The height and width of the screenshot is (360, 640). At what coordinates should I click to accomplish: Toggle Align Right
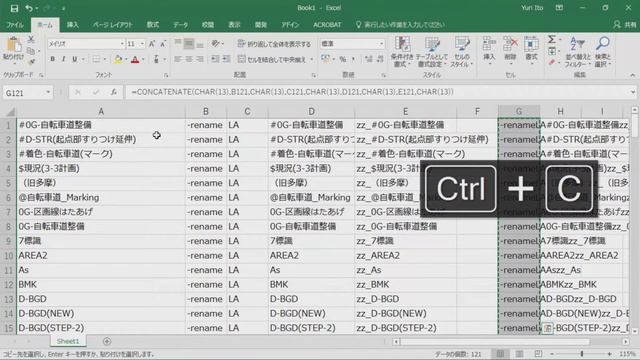click(200, 60)
